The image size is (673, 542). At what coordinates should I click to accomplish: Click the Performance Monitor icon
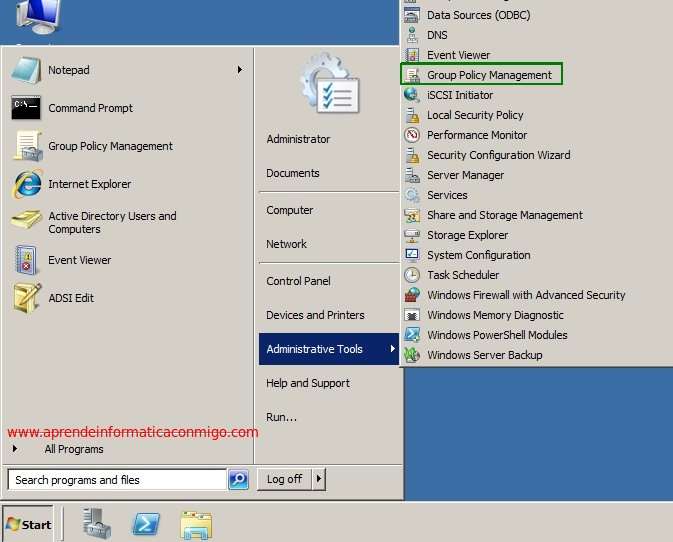pyautogui.click(x=412, y=135)
